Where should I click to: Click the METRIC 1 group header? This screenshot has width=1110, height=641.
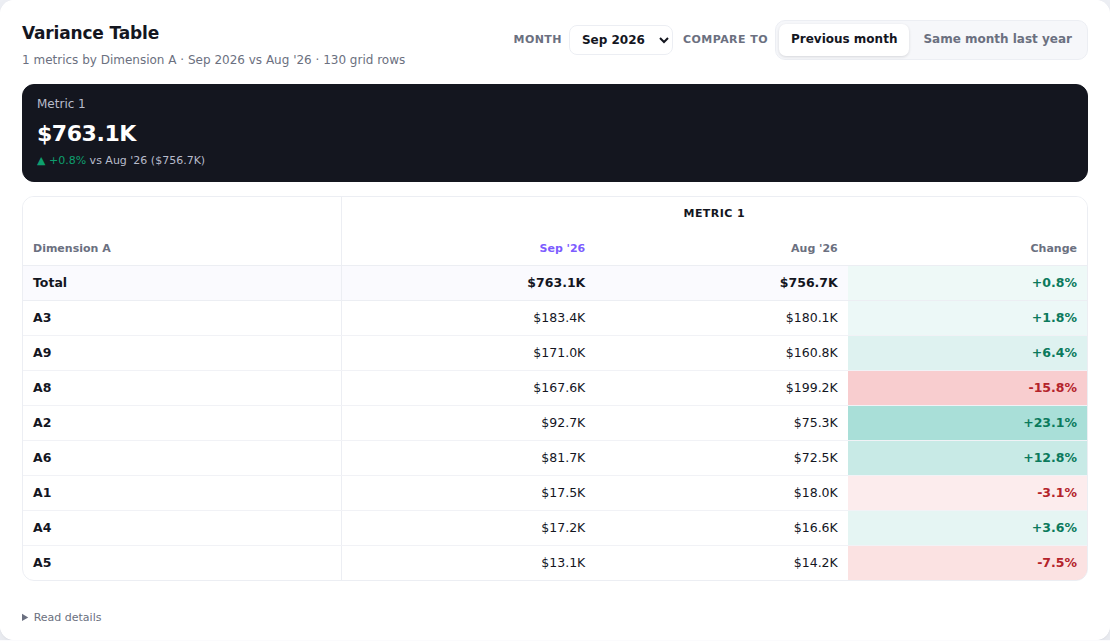[714, 213]
